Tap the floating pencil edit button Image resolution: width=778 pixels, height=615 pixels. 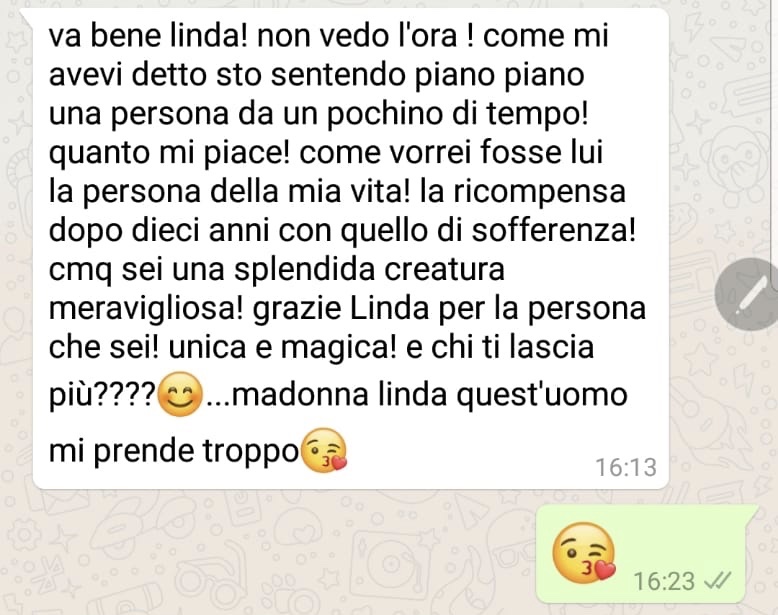click(749, 294)
